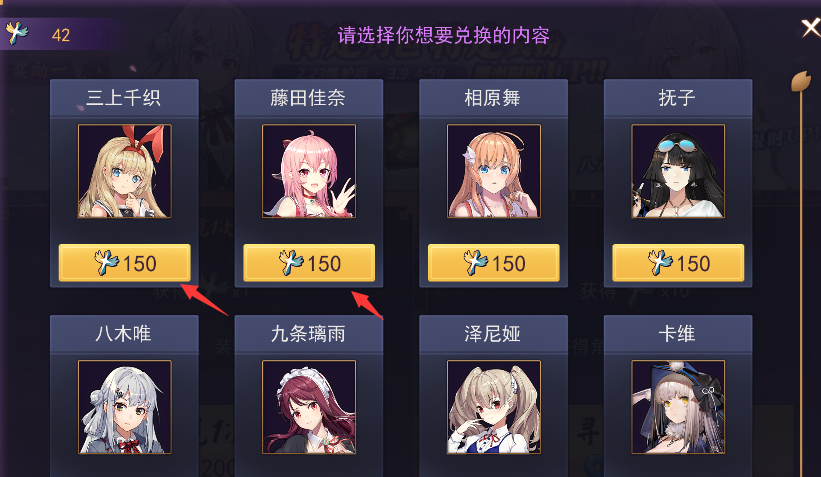This screenshot has height=477, width=821.
Task: Click the 相原舞 character portrait
Action: point(494,171)
